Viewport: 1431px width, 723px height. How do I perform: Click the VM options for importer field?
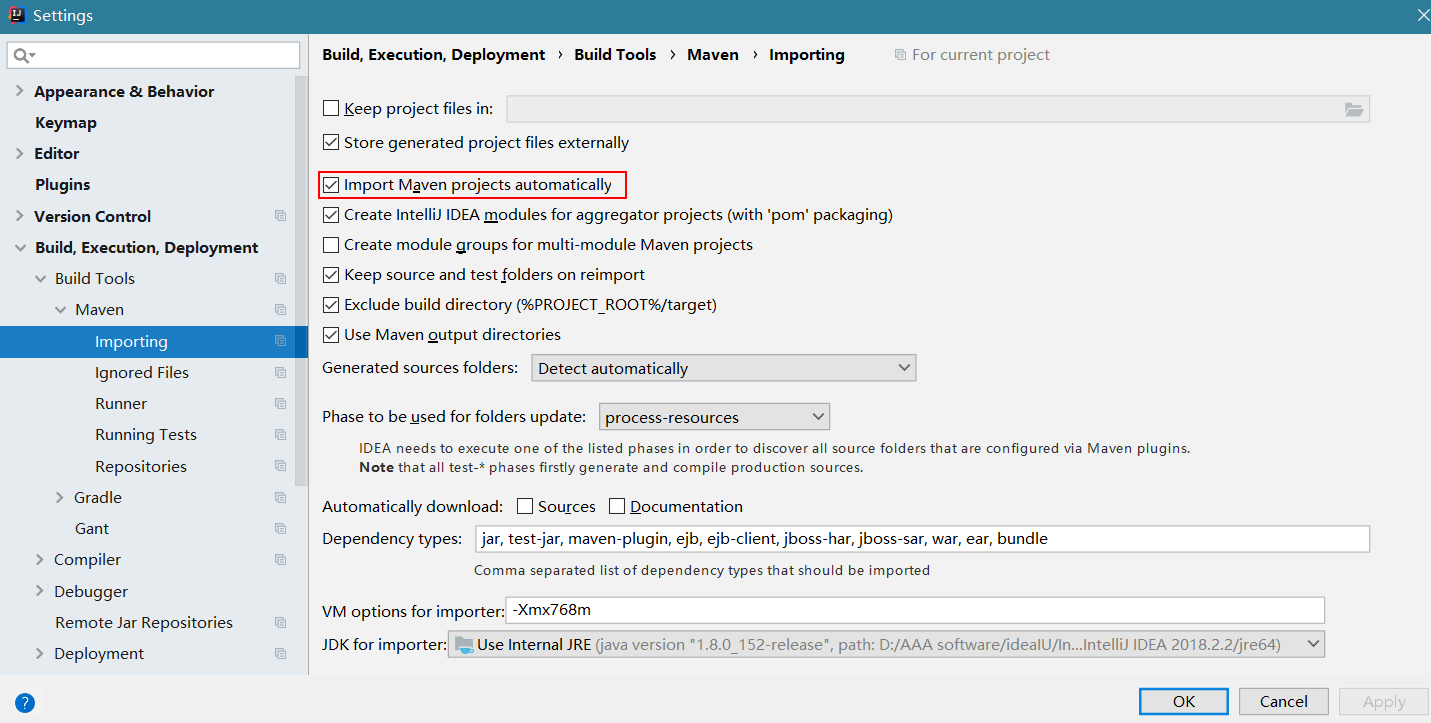[x=915, y=610]
